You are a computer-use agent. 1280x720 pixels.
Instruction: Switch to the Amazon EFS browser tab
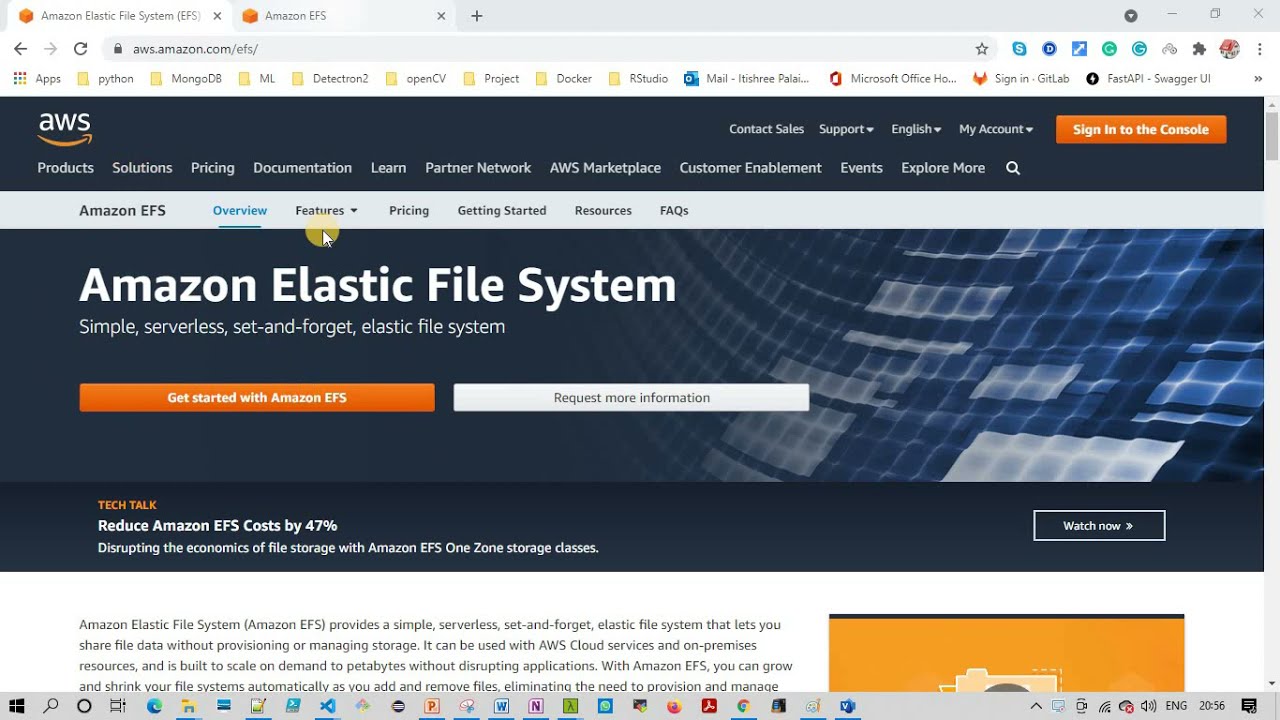coord(343,16)
